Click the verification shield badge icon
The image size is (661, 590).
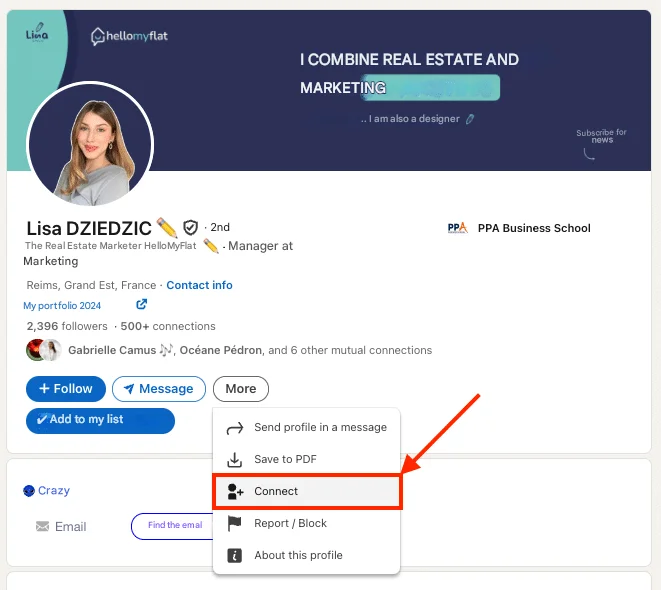(x=191, y=228)
